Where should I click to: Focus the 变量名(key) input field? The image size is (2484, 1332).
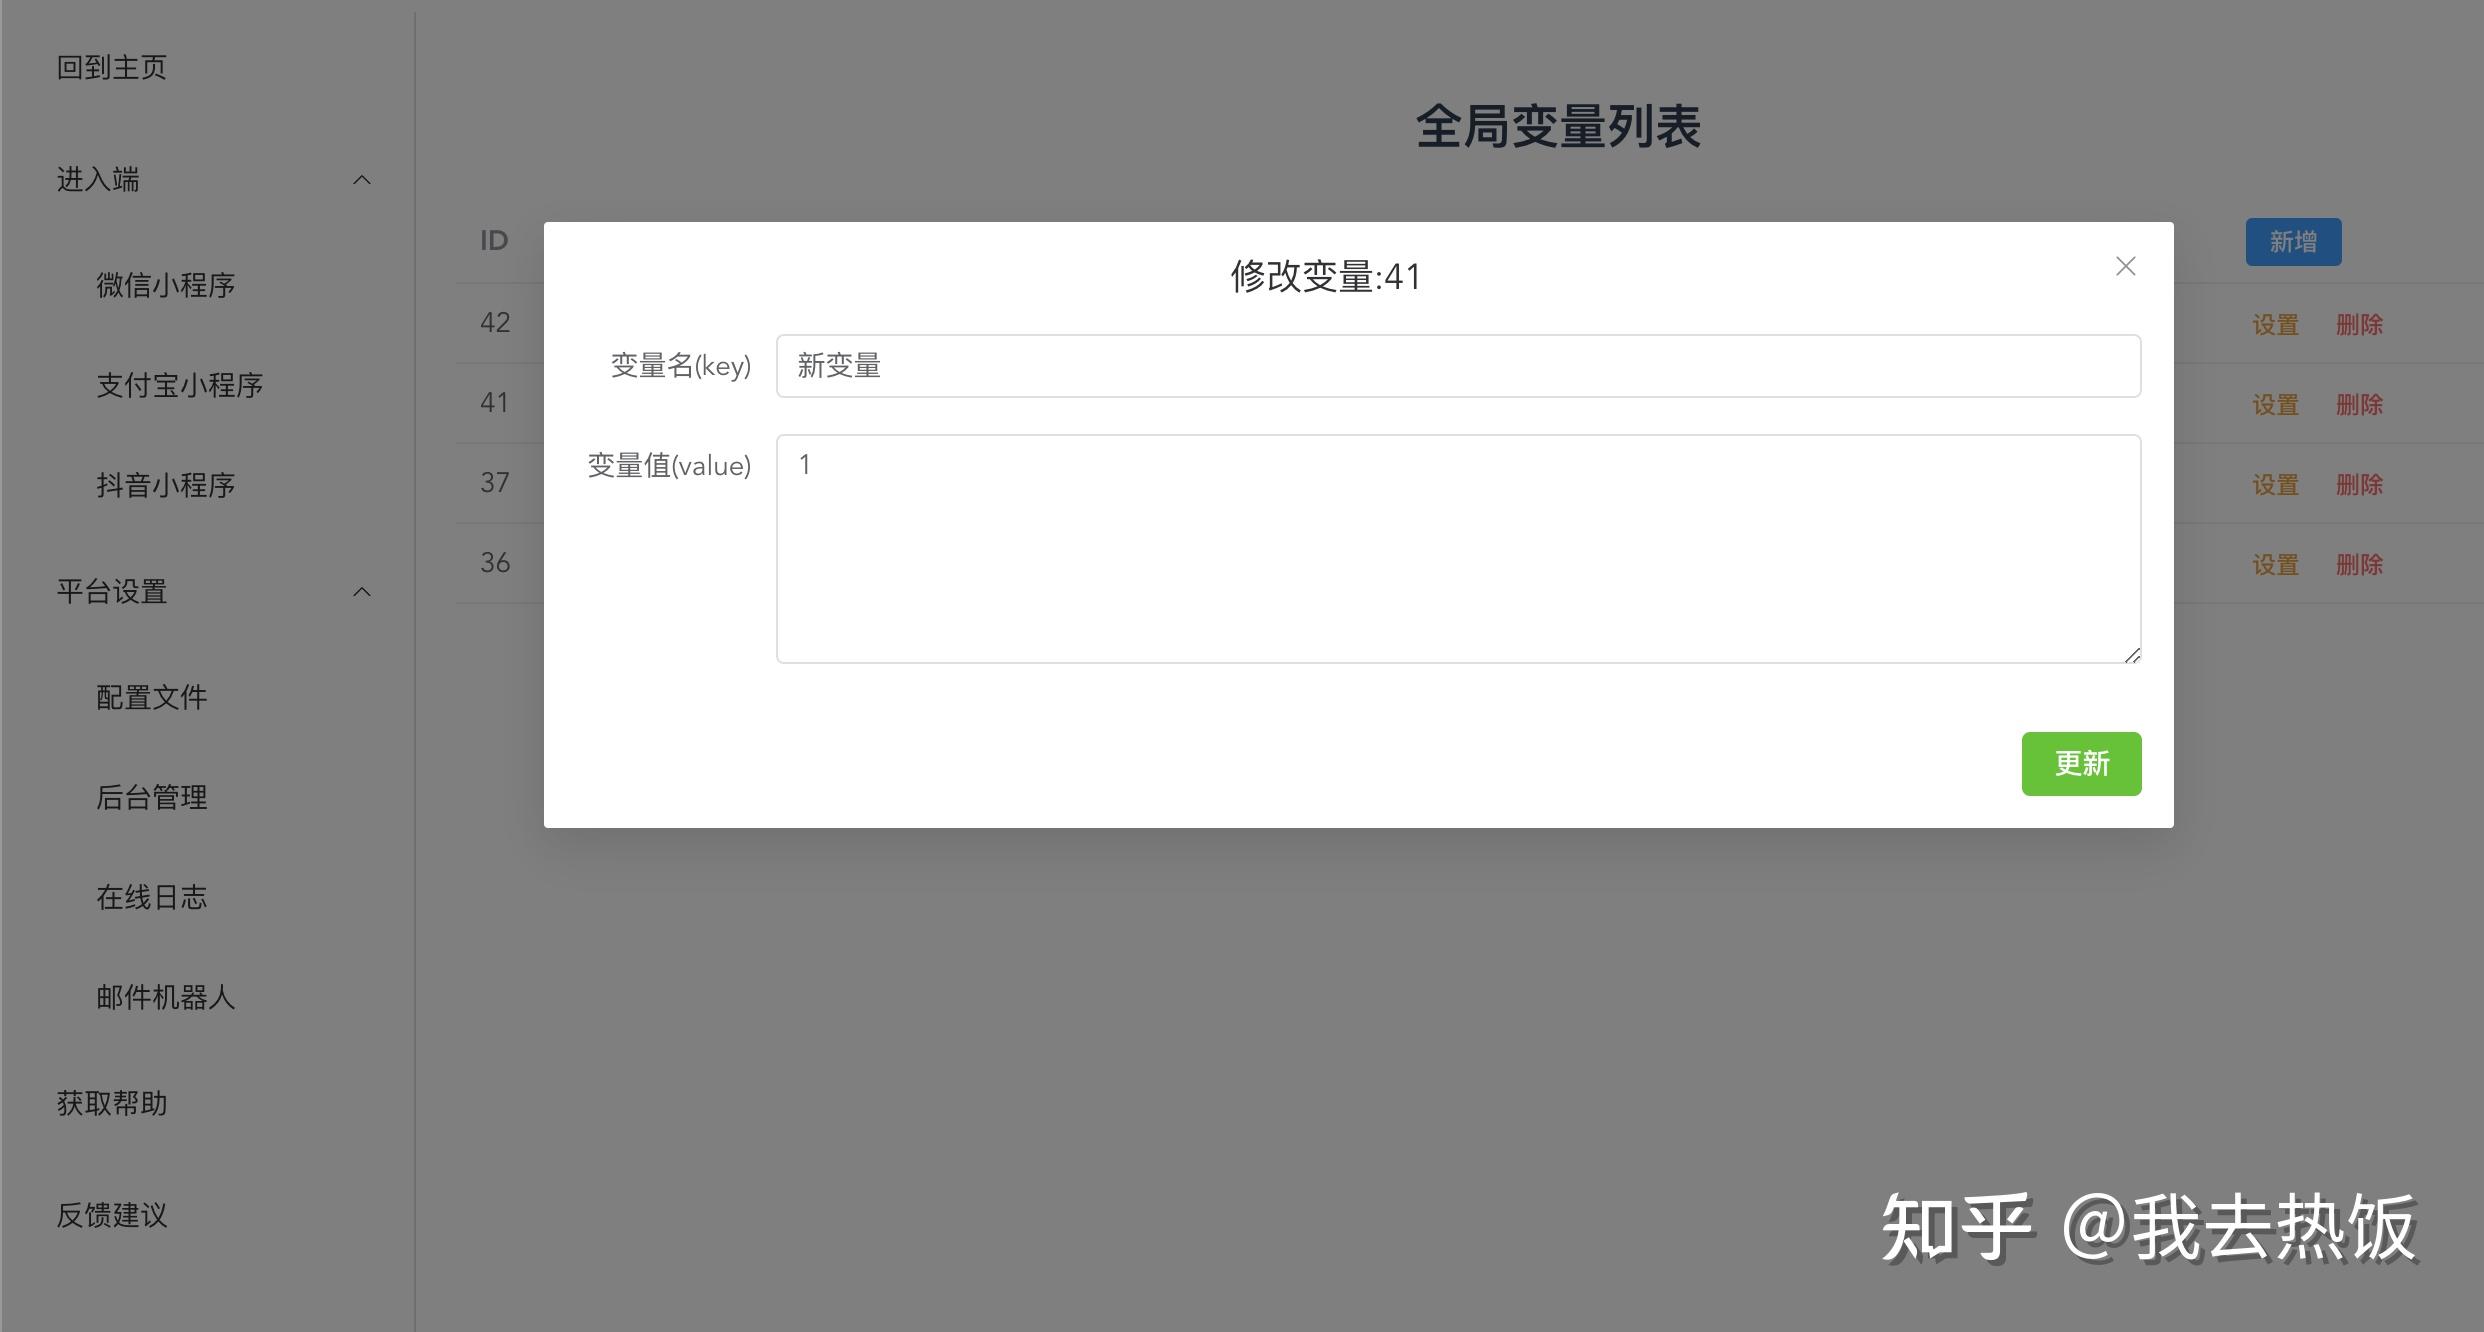[1458, 366]
